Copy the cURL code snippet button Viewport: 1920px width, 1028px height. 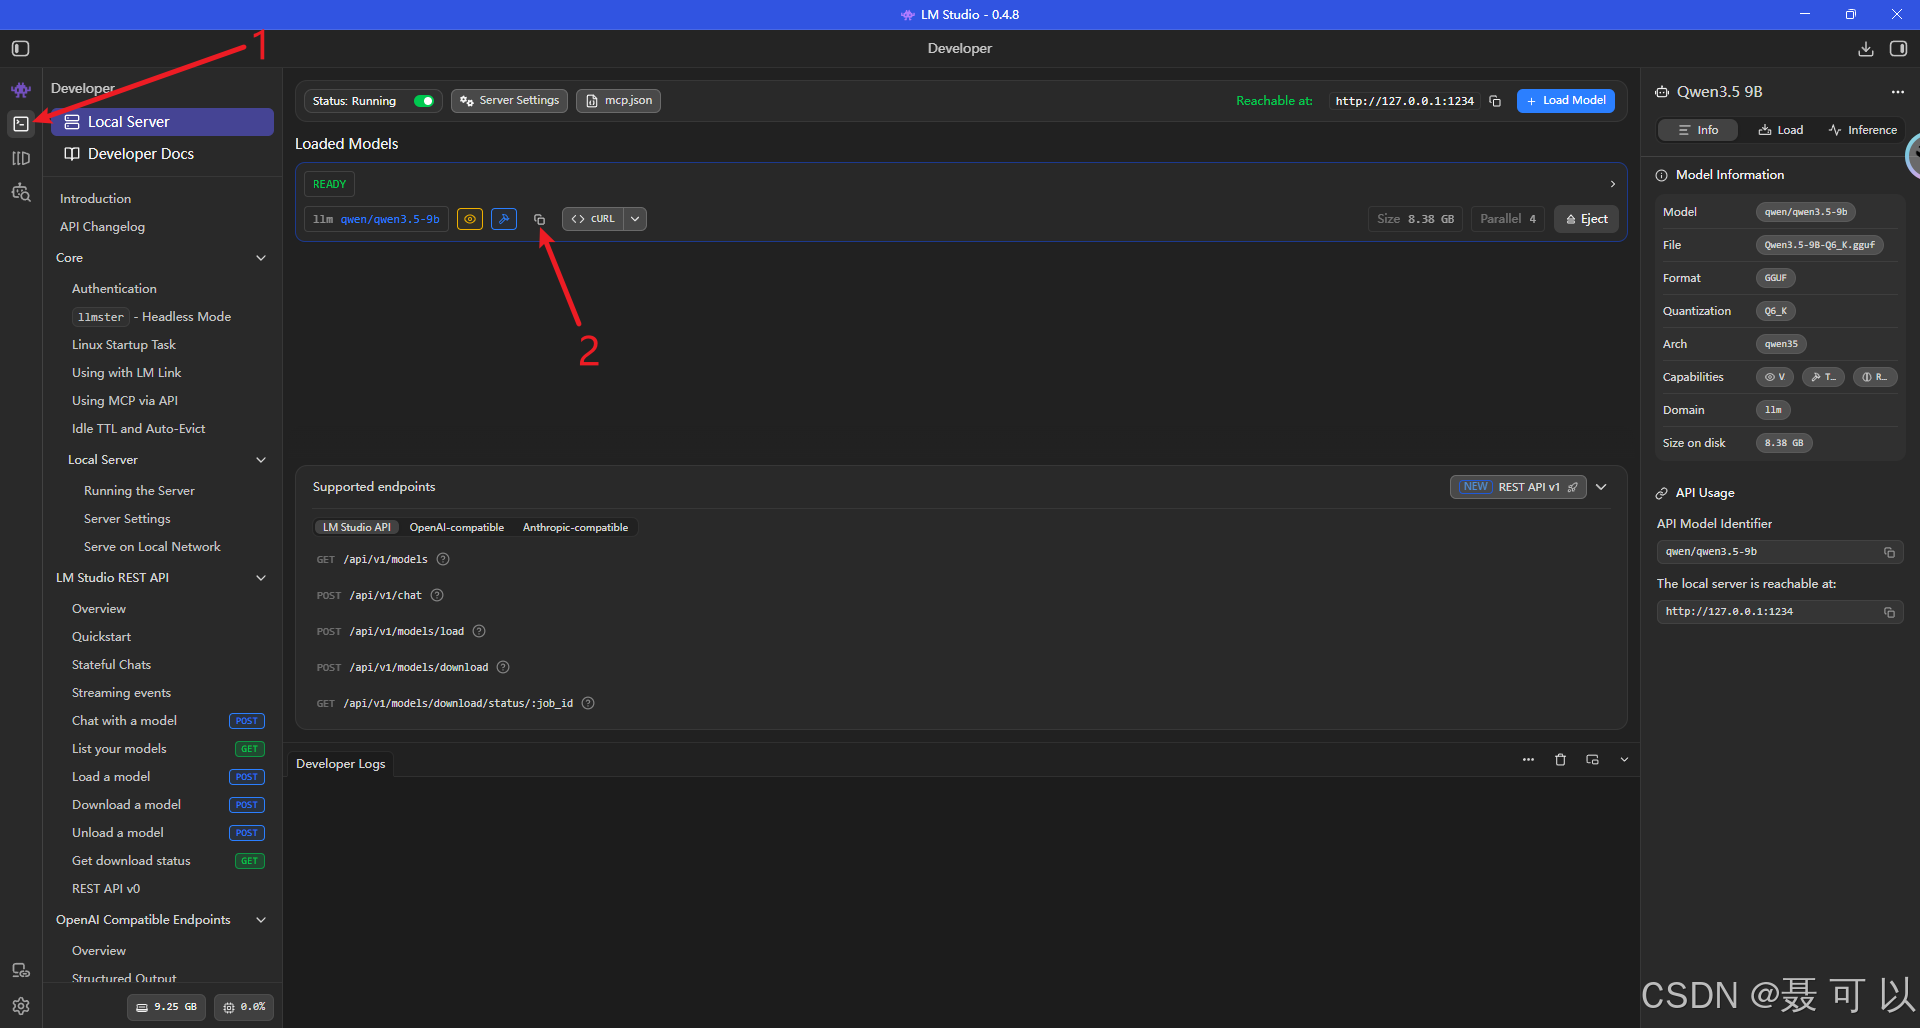point(593,219)
